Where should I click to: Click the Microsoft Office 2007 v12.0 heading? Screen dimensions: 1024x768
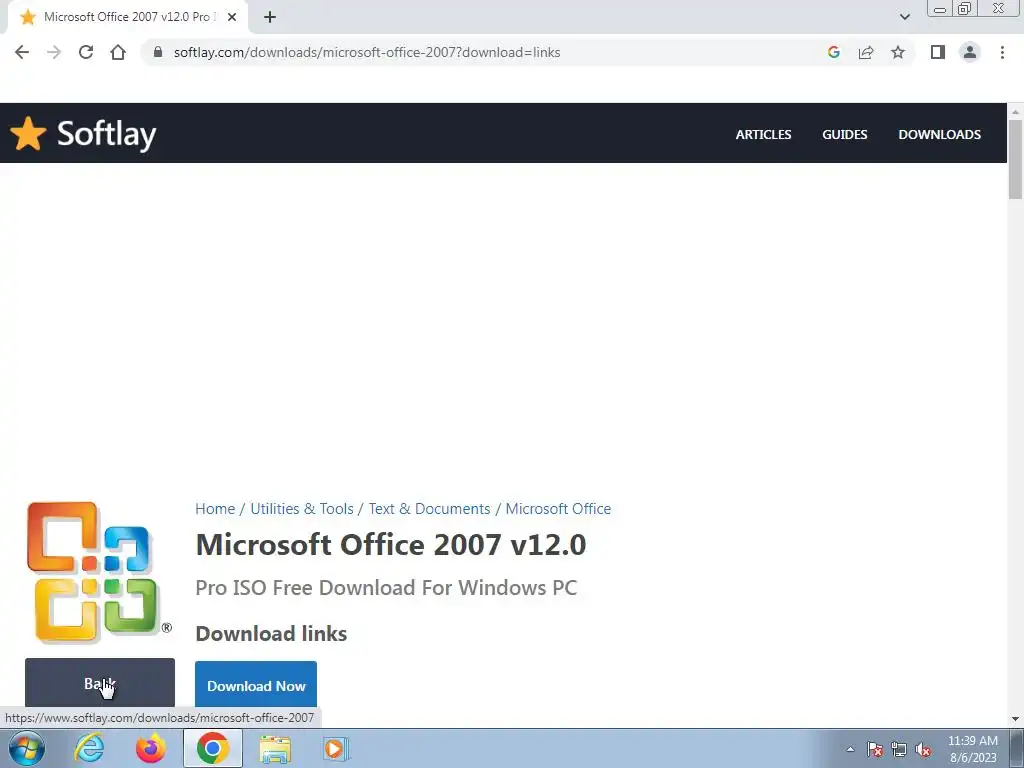tap(391, 545)
